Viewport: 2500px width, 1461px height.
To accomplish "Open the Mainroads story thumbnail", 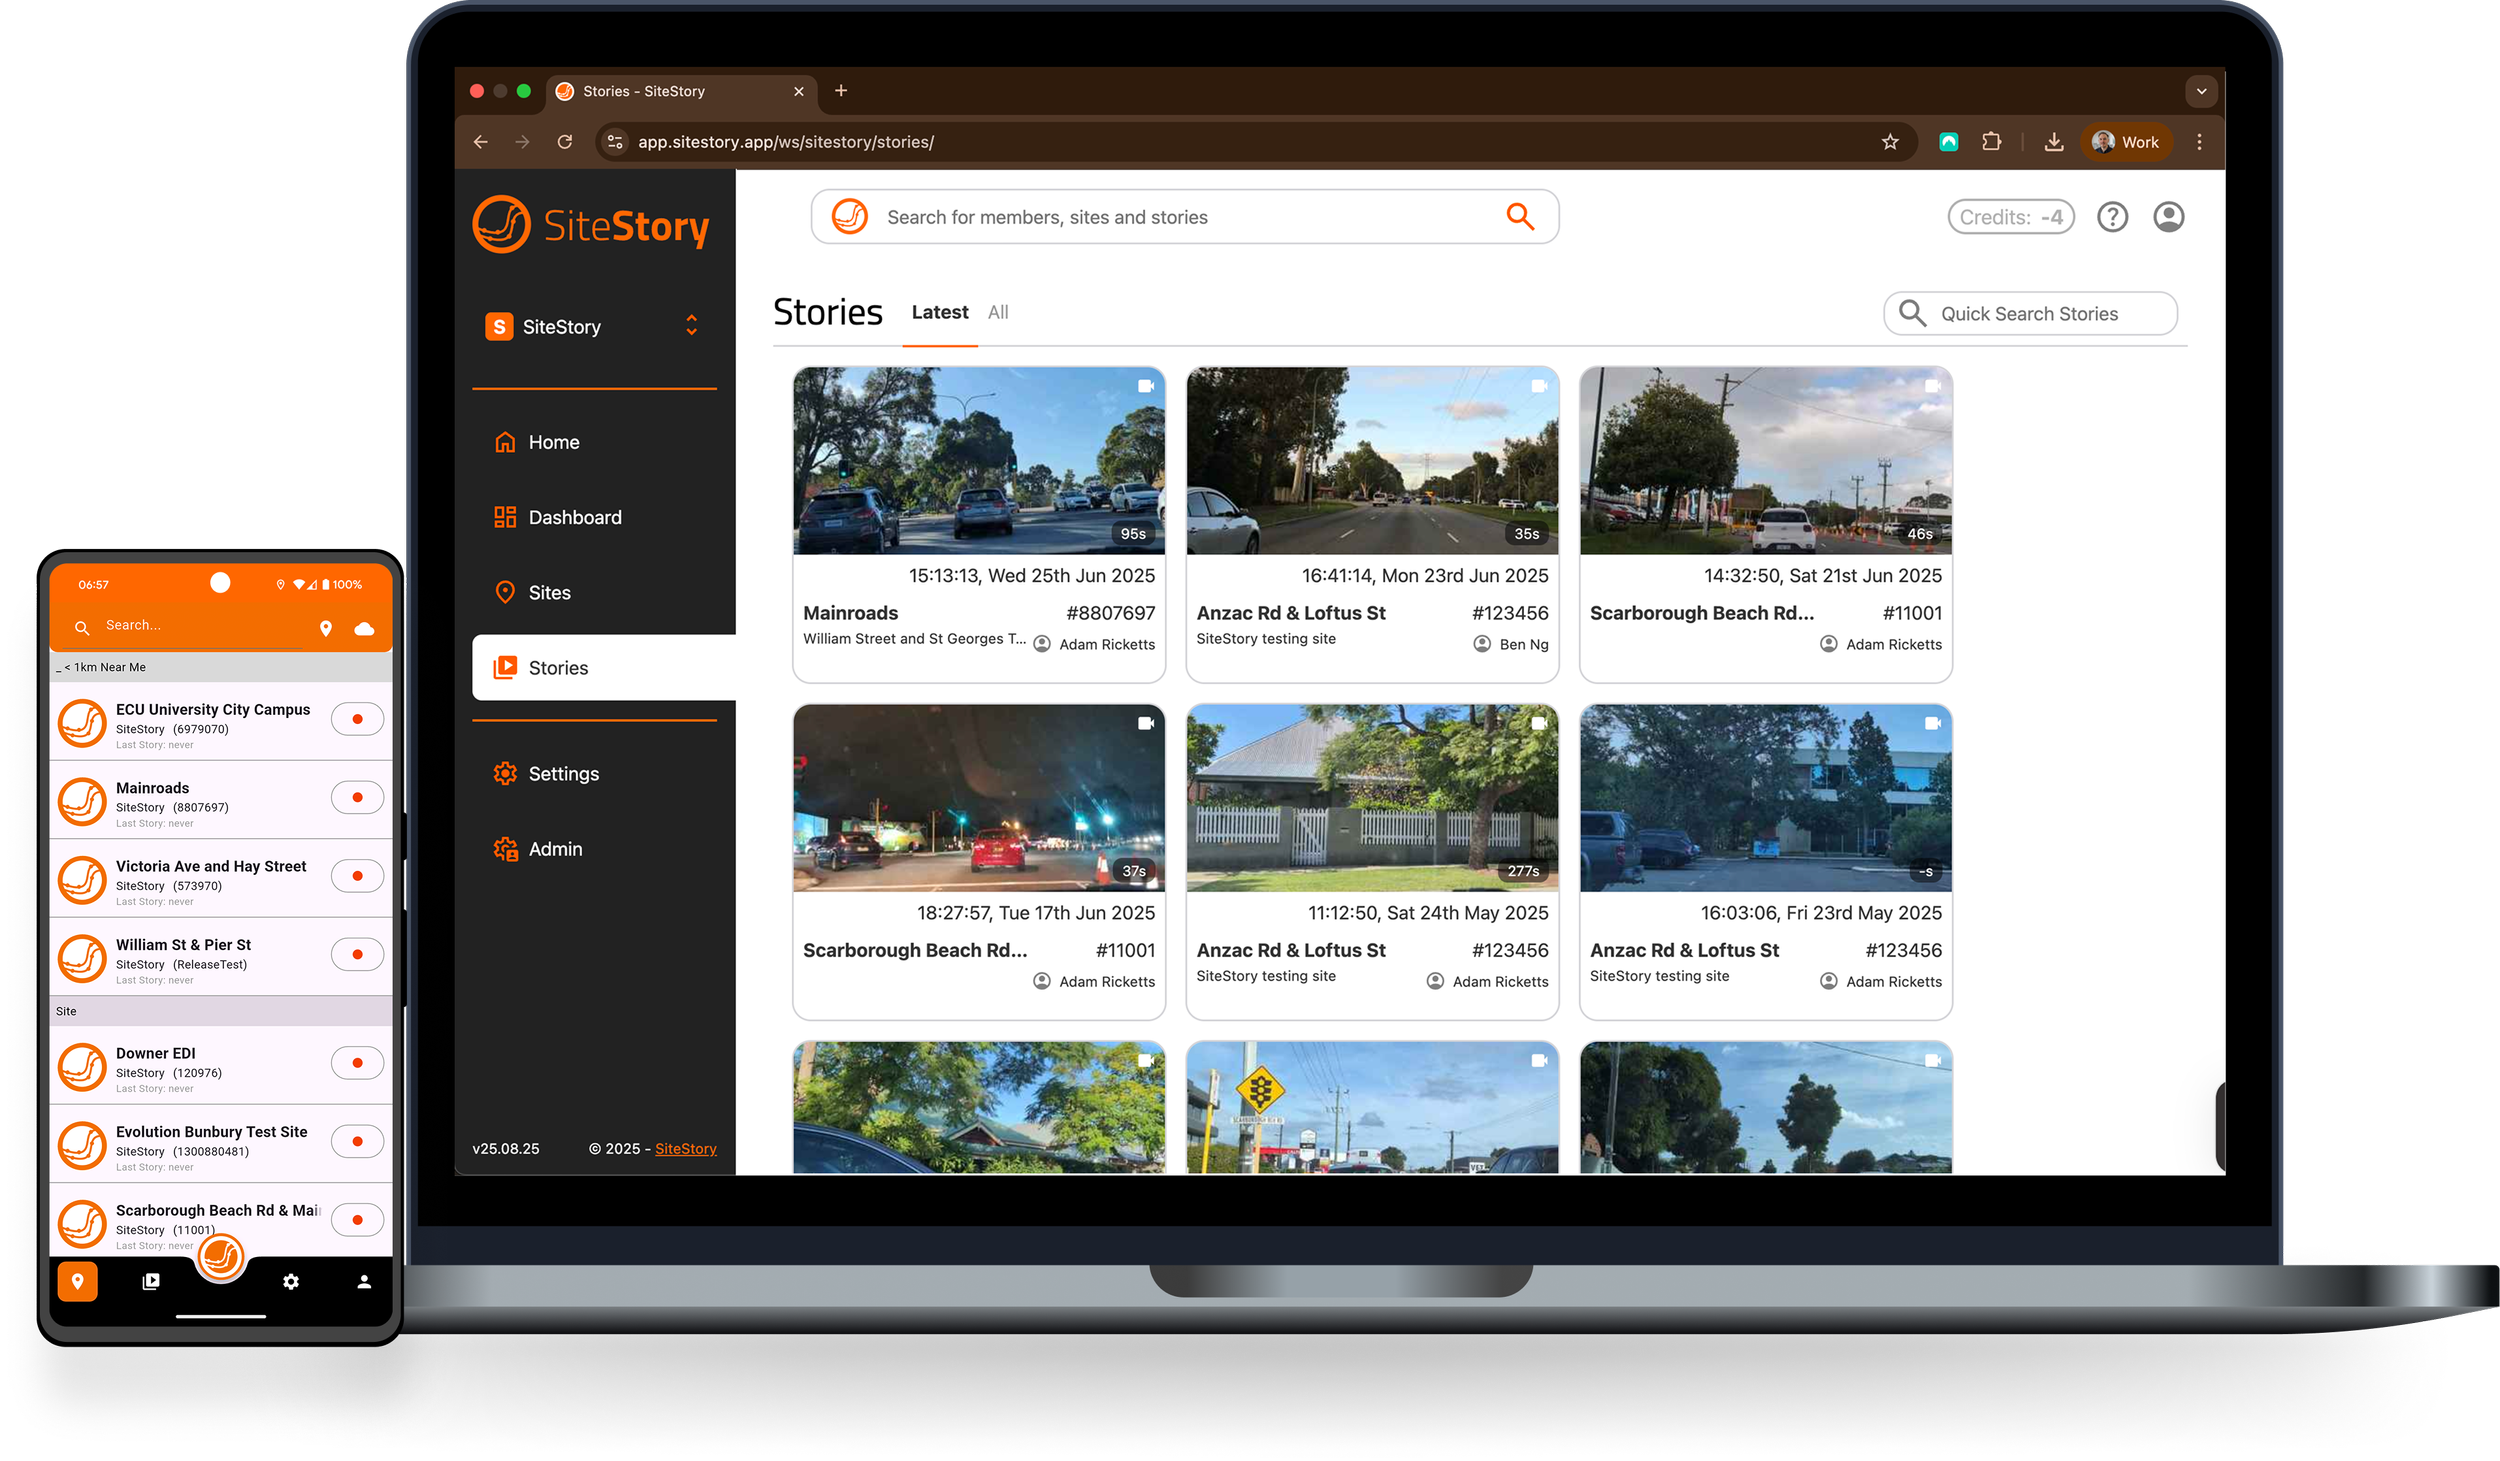I will 978,460.
